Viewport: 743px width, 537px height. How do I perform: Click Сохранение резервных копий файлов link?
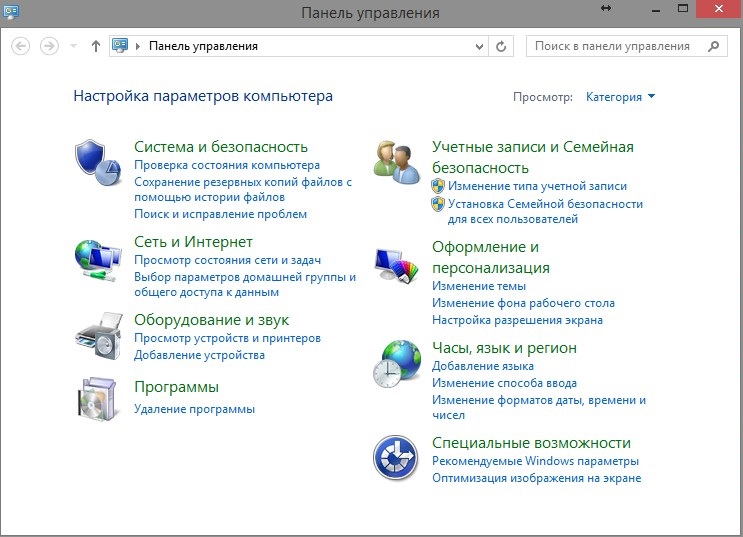[x=243, y=189]
